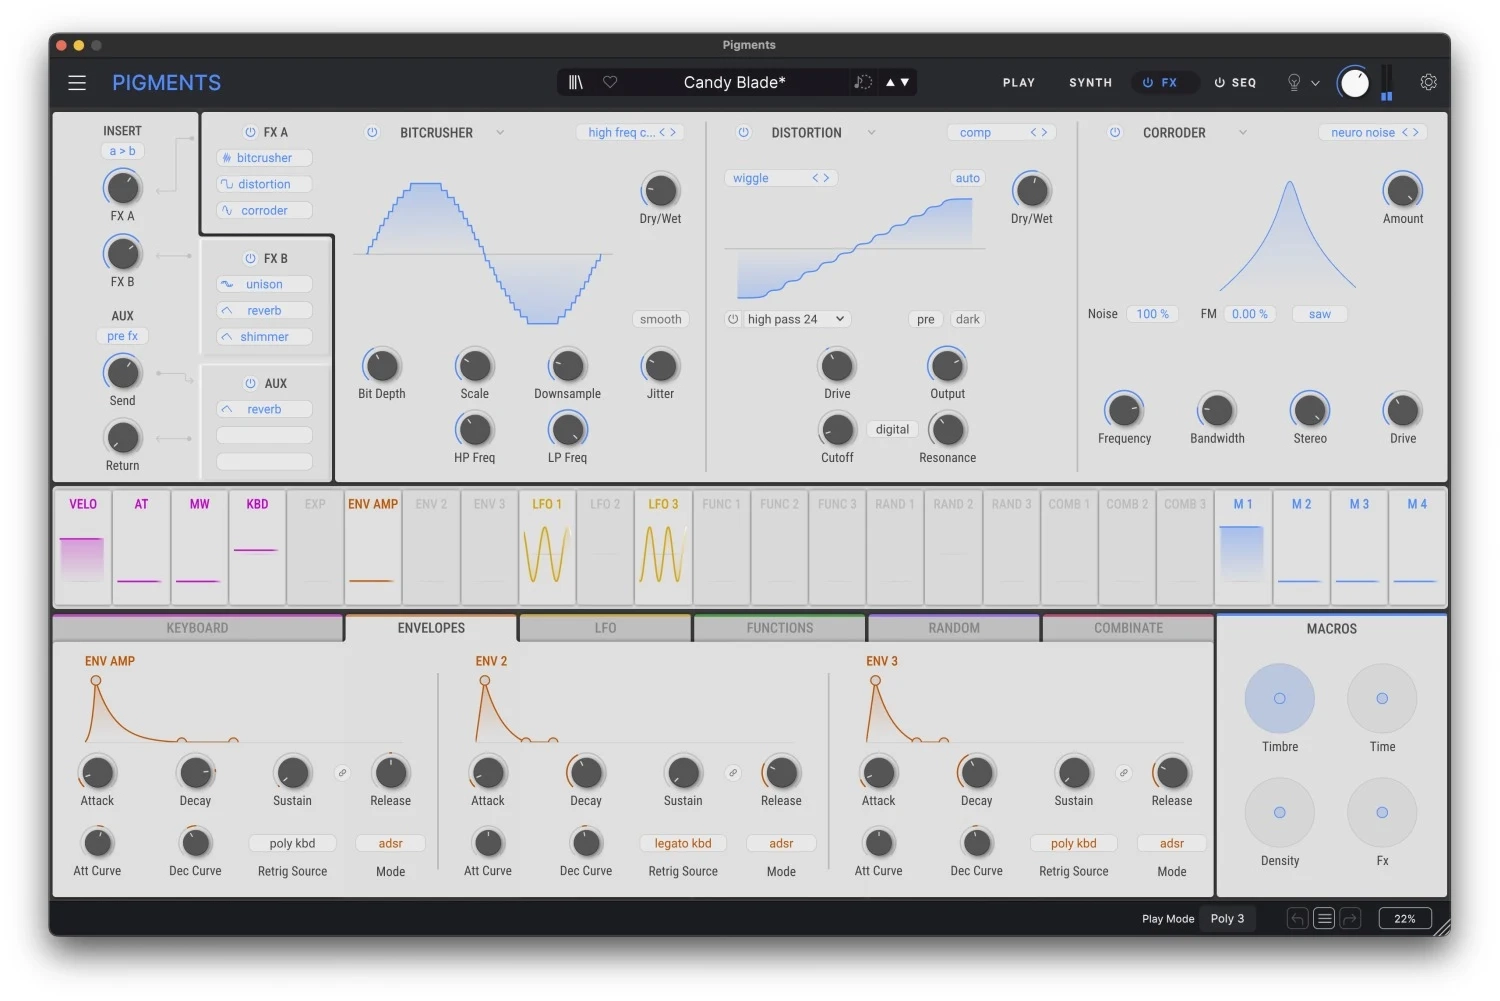
Task: Open the Poly 3 play mode dropdown
Action: point(1227,918)
